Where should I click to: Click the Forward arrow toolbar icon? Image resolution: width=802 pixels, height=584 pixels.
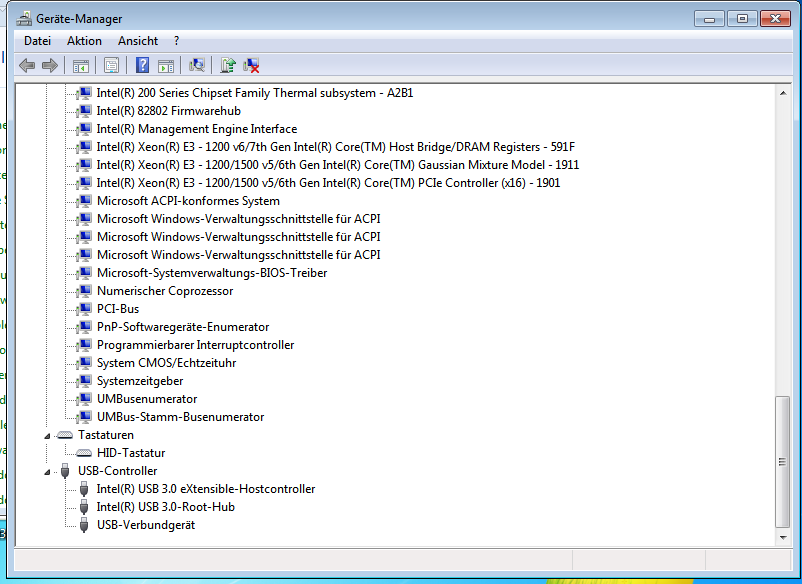(50, 65)
